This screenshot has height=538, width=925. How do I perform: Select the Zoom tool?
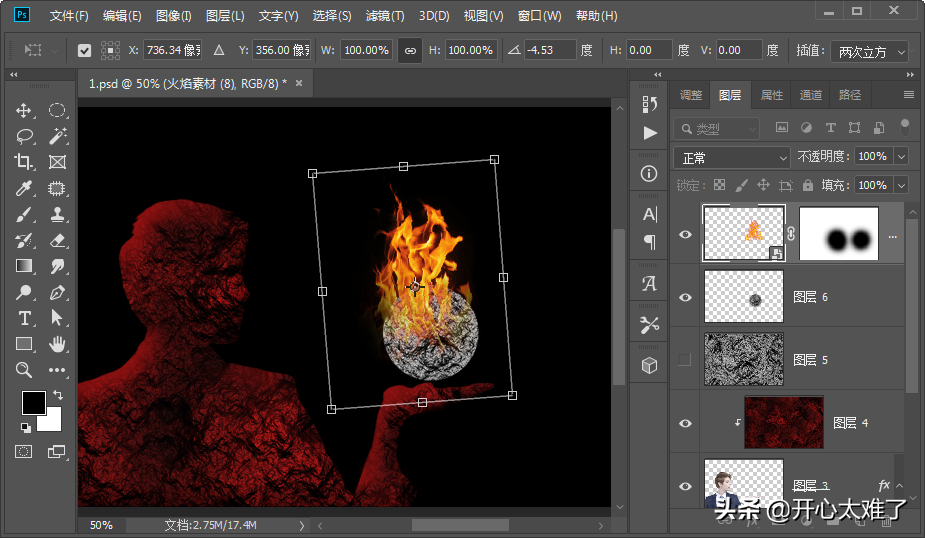(x=24, y=370)
